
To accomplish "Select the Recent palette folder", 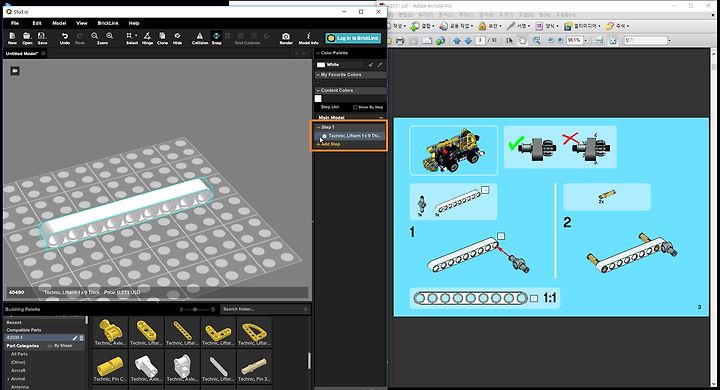I will point(14,322).
